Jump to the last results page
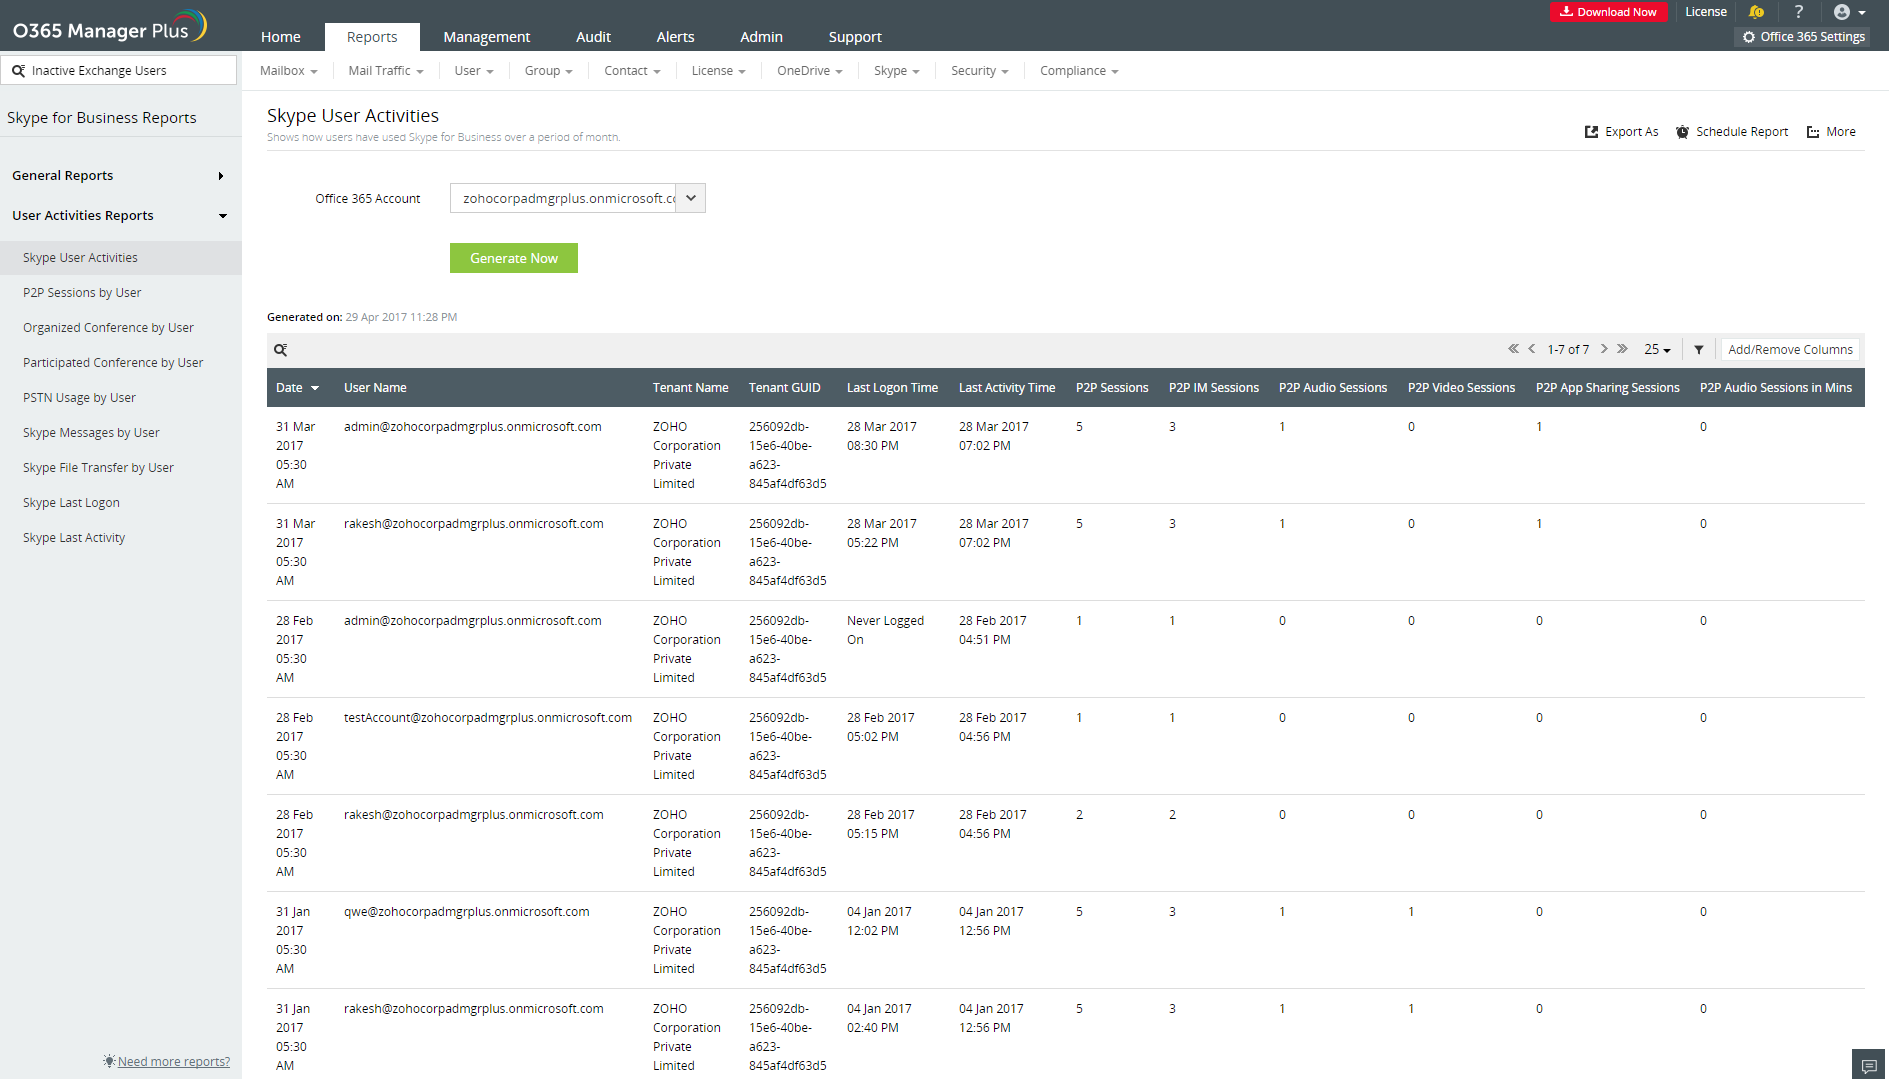1889x1079 pixels. click(x=1622, y=349)
